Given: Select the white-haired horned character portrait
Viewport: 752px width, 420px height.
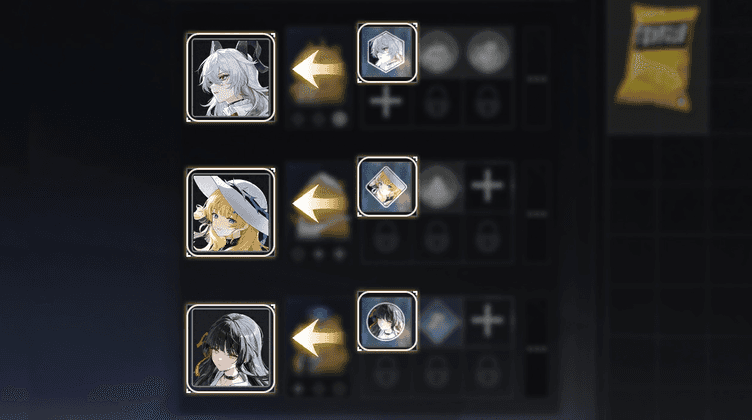Looking at the screenshot, I should click(231, 77).
